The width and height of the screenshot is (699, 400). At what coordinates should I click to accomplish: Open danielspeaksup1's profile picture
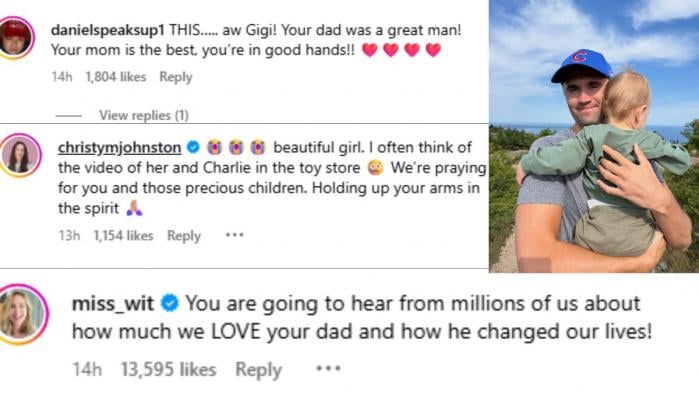click(19, 37)
